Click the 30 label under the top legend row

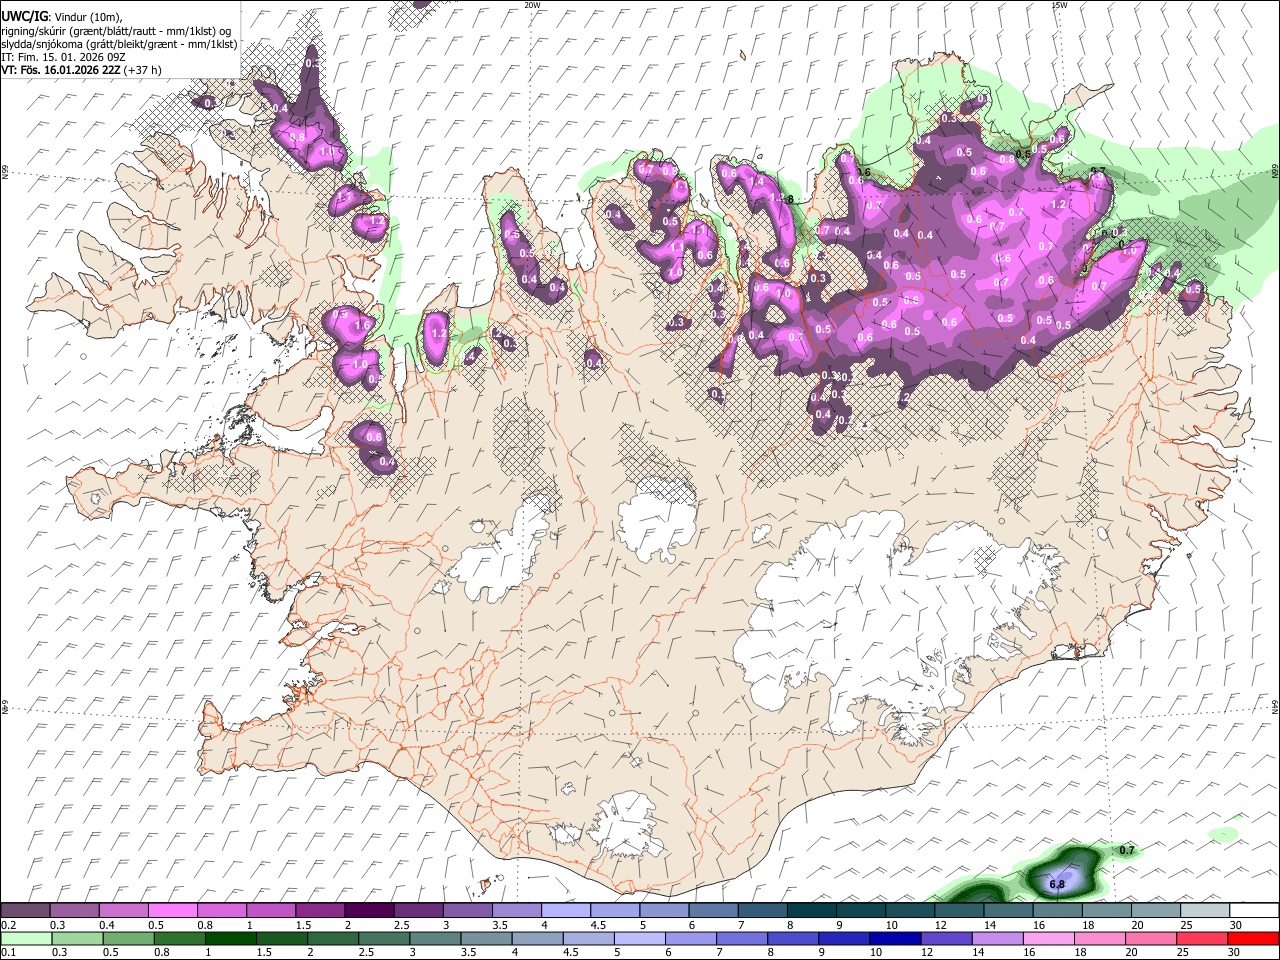click(1235, 925)
